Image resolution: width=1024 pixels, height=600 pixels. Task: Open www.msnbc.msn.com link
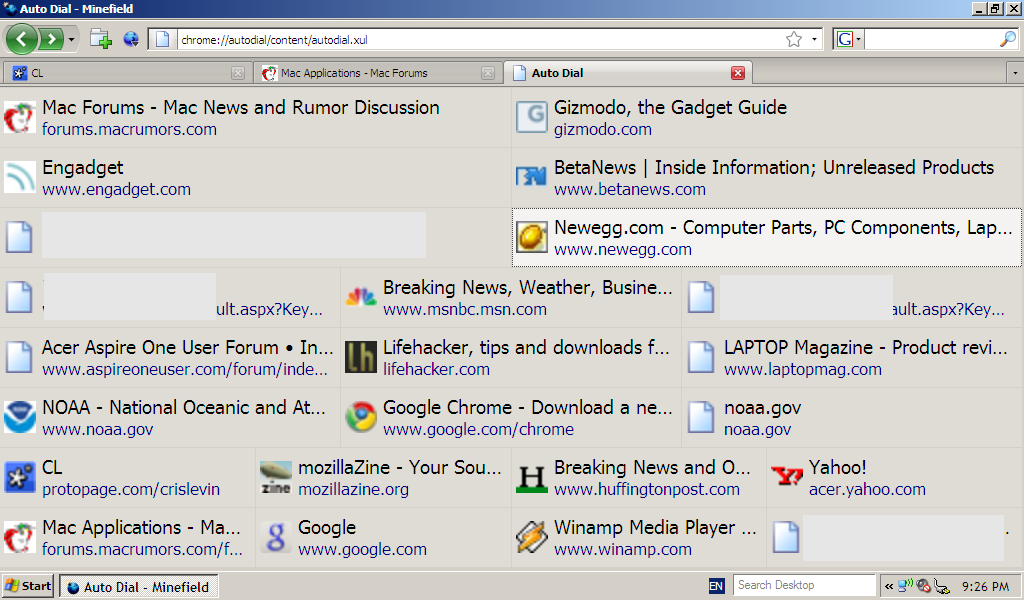coord(464,309)
